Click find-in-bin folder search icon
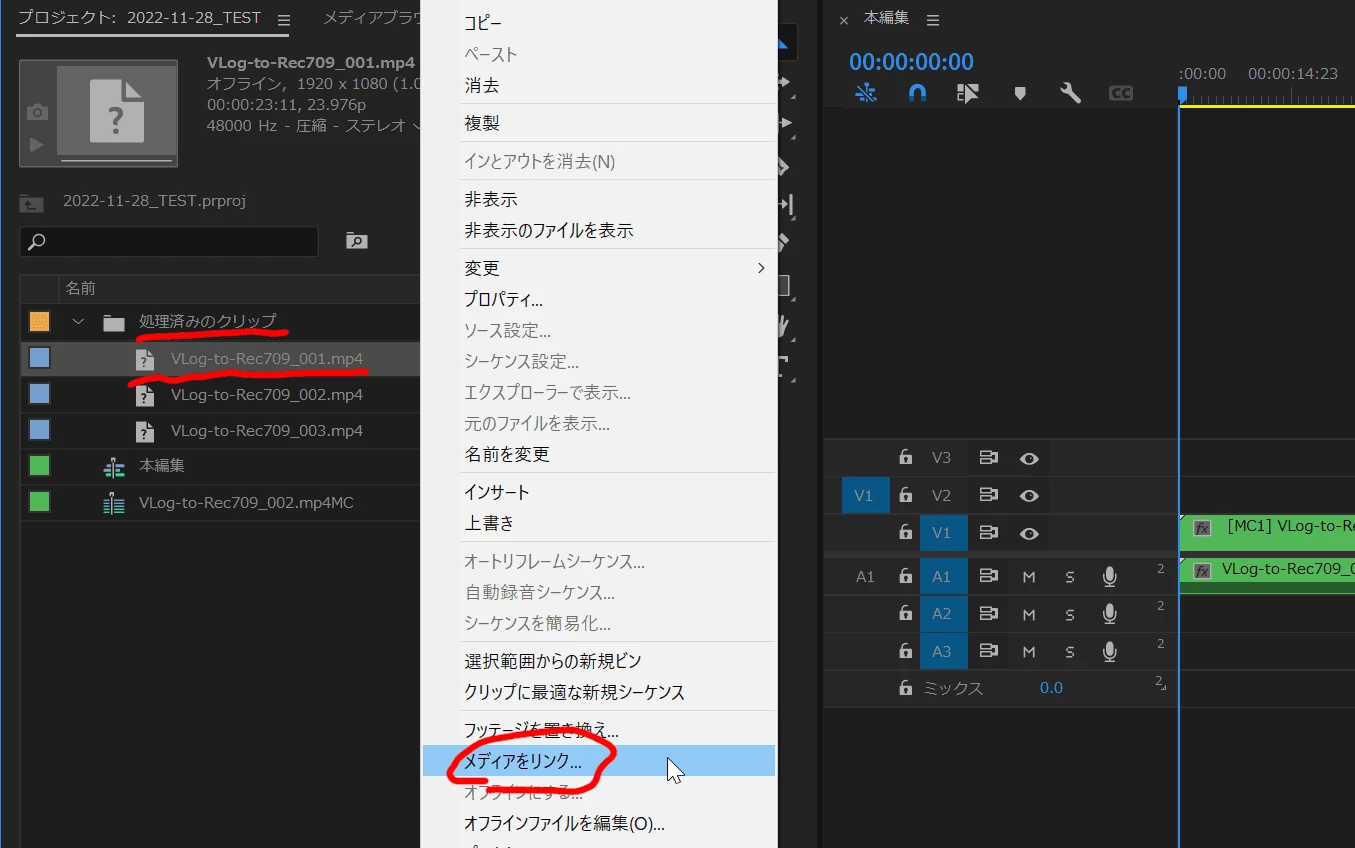 [x=357, y=240]
